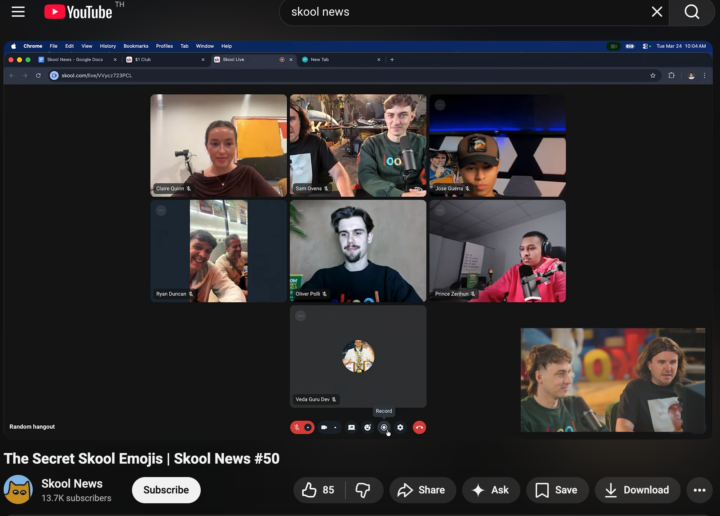Open the Skool News channel name link
This screenshot has width=720, height=516.
coord(72,483)
